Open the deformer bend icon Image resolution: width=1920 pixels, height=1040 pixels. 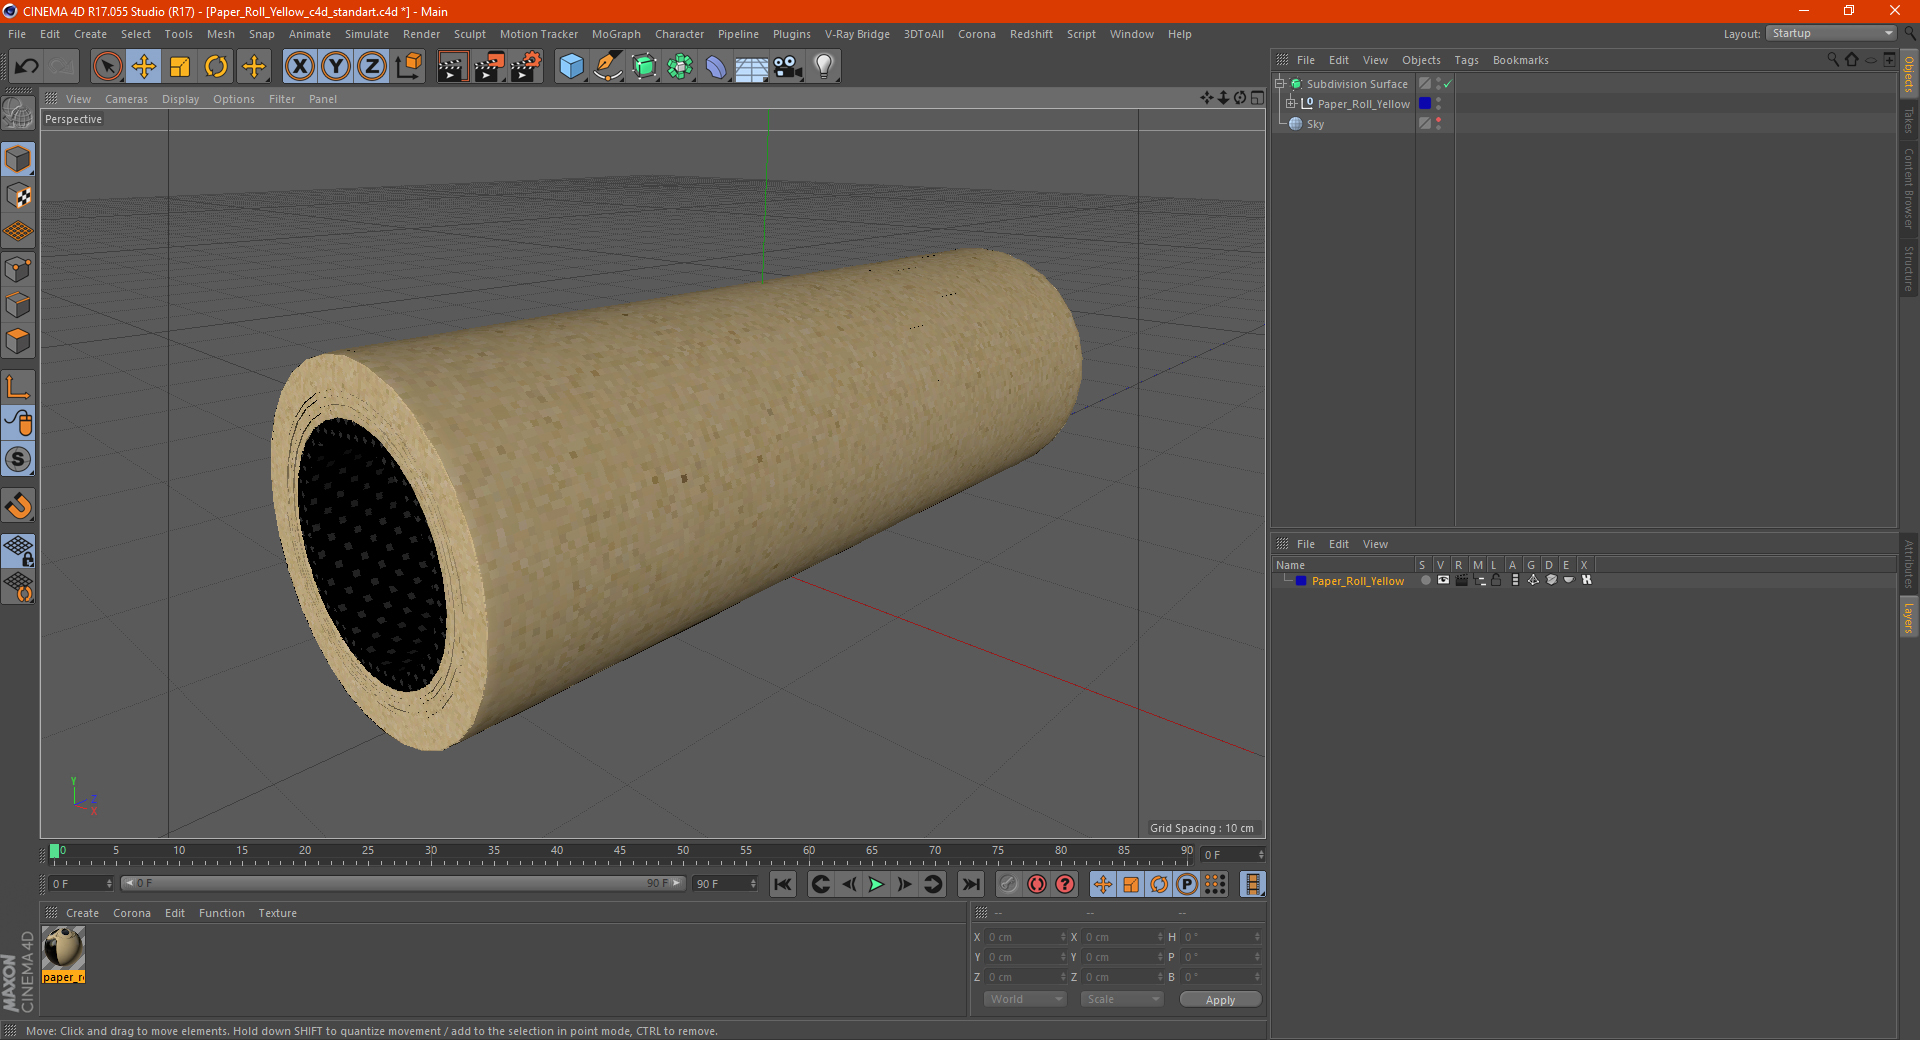pos(716,67)
